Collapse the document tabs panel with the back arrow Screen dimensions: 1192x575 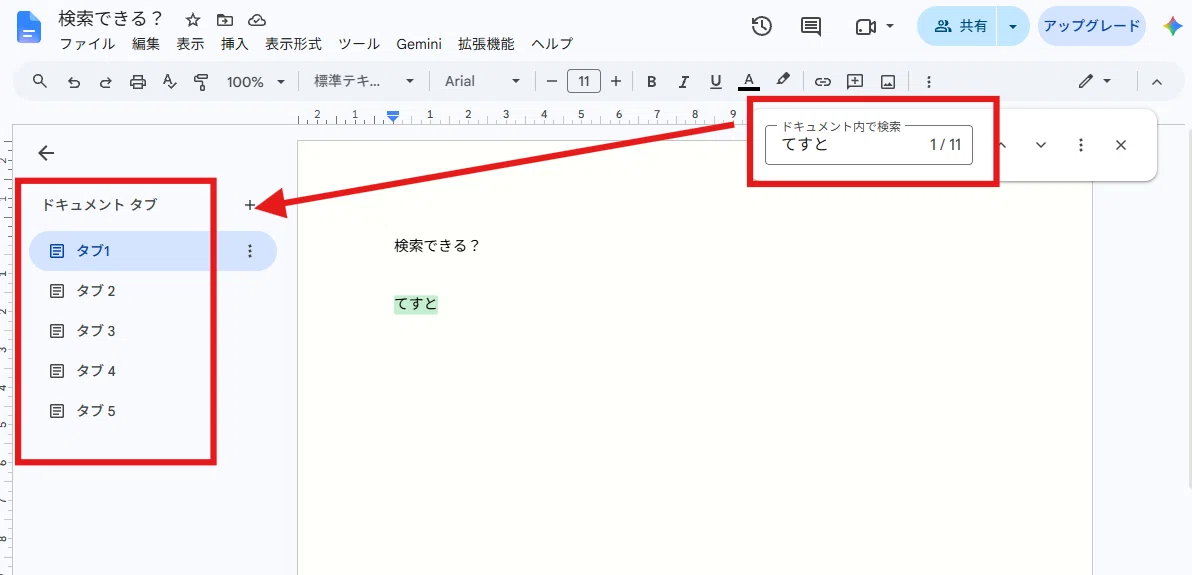(46, 153)
